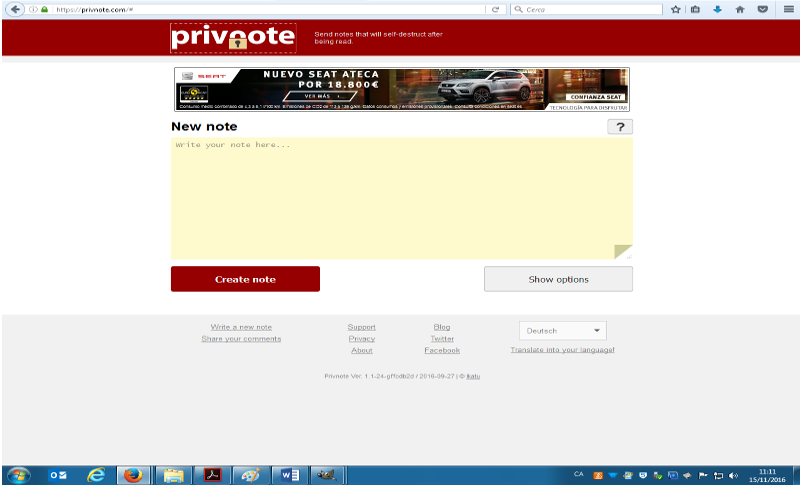Expand the Deutsch language dropdown
Image resolution: width=800 pixels, height=500 pixels.
click(563, 331)
